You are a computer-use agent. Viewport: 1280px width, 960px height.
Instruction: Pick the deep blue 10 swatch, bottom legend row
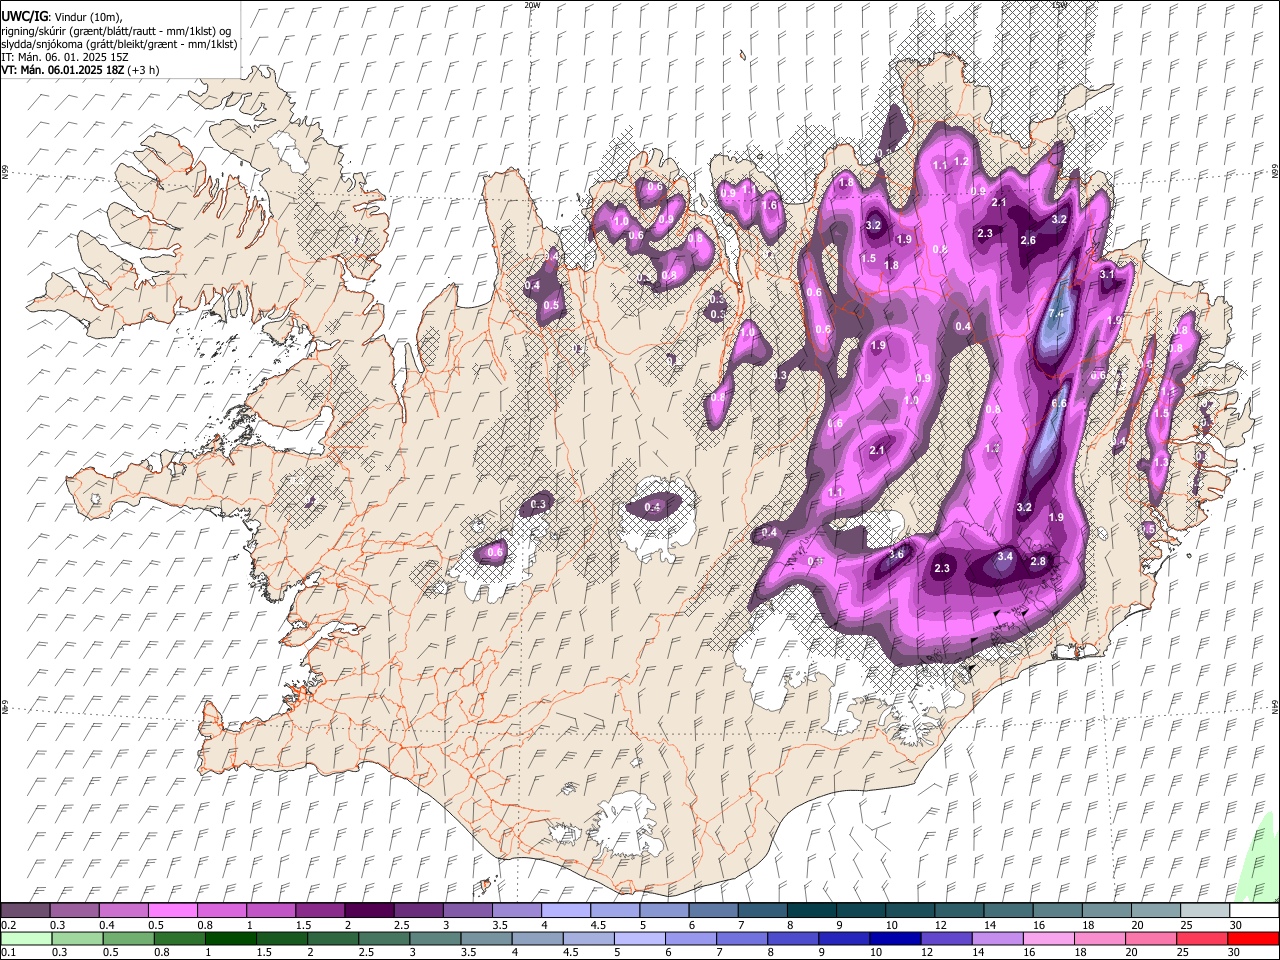coord(895,938)
